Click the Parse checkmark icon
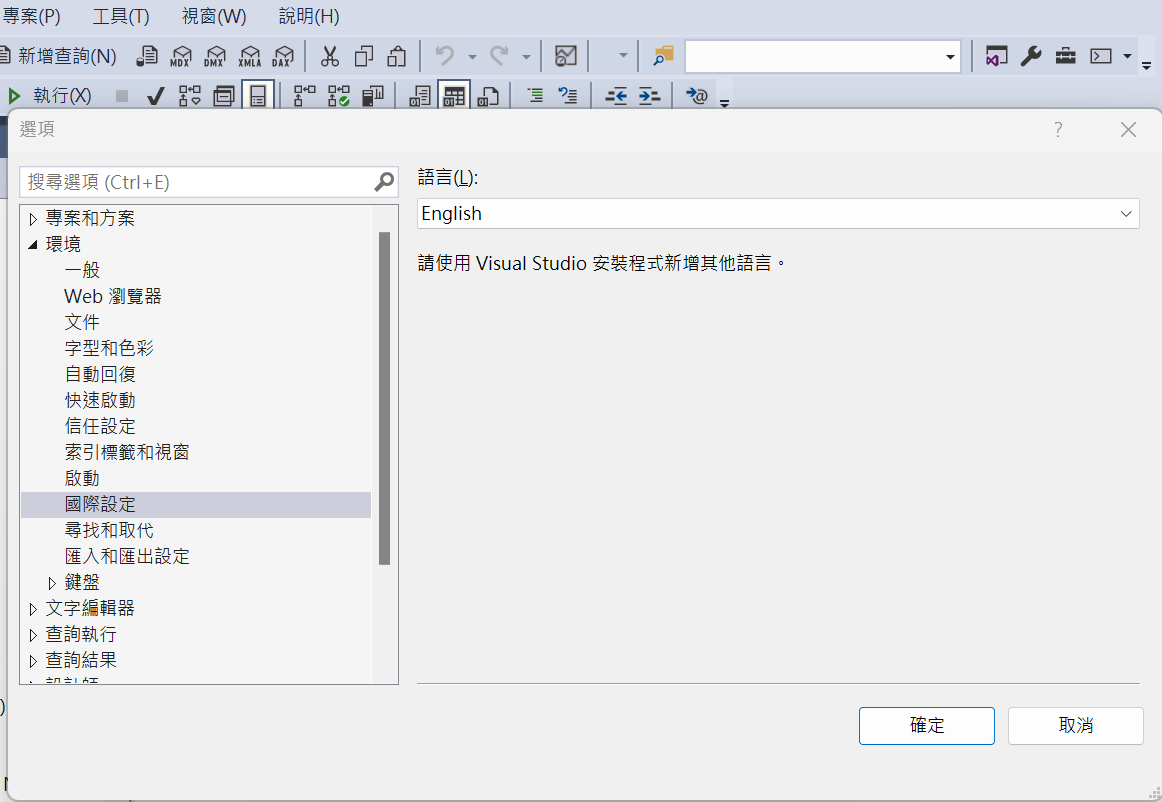 156,96
